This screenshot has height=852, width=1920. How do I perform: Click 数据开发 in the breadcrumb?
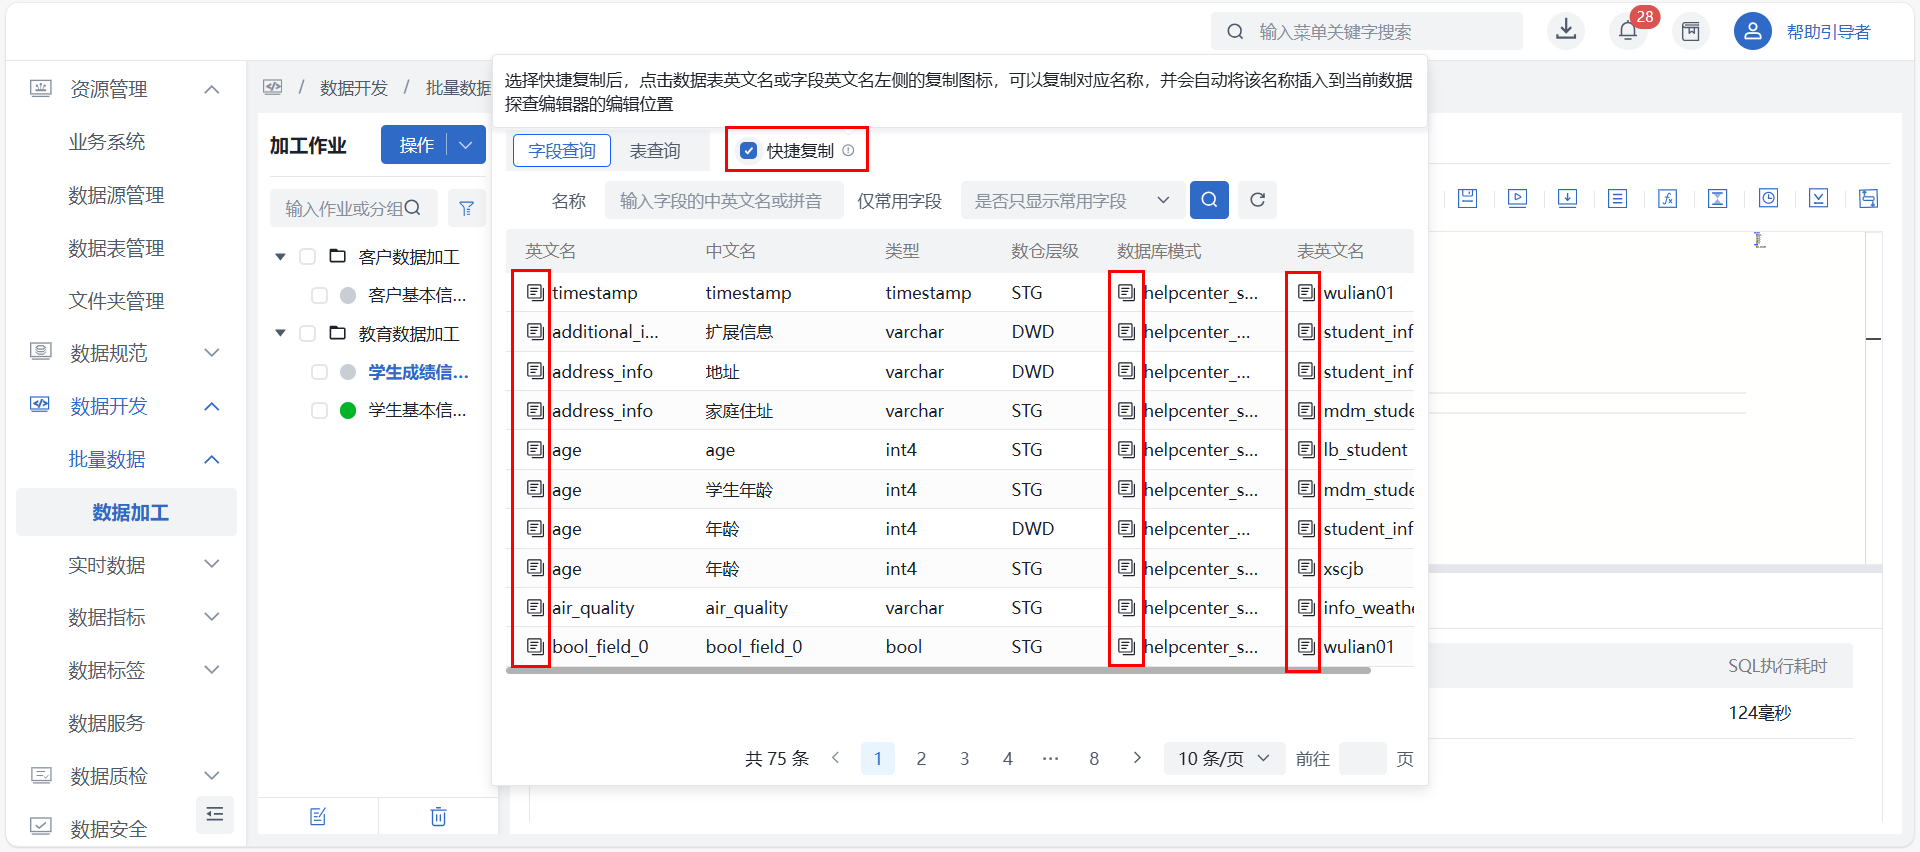(x=354, y=88)
